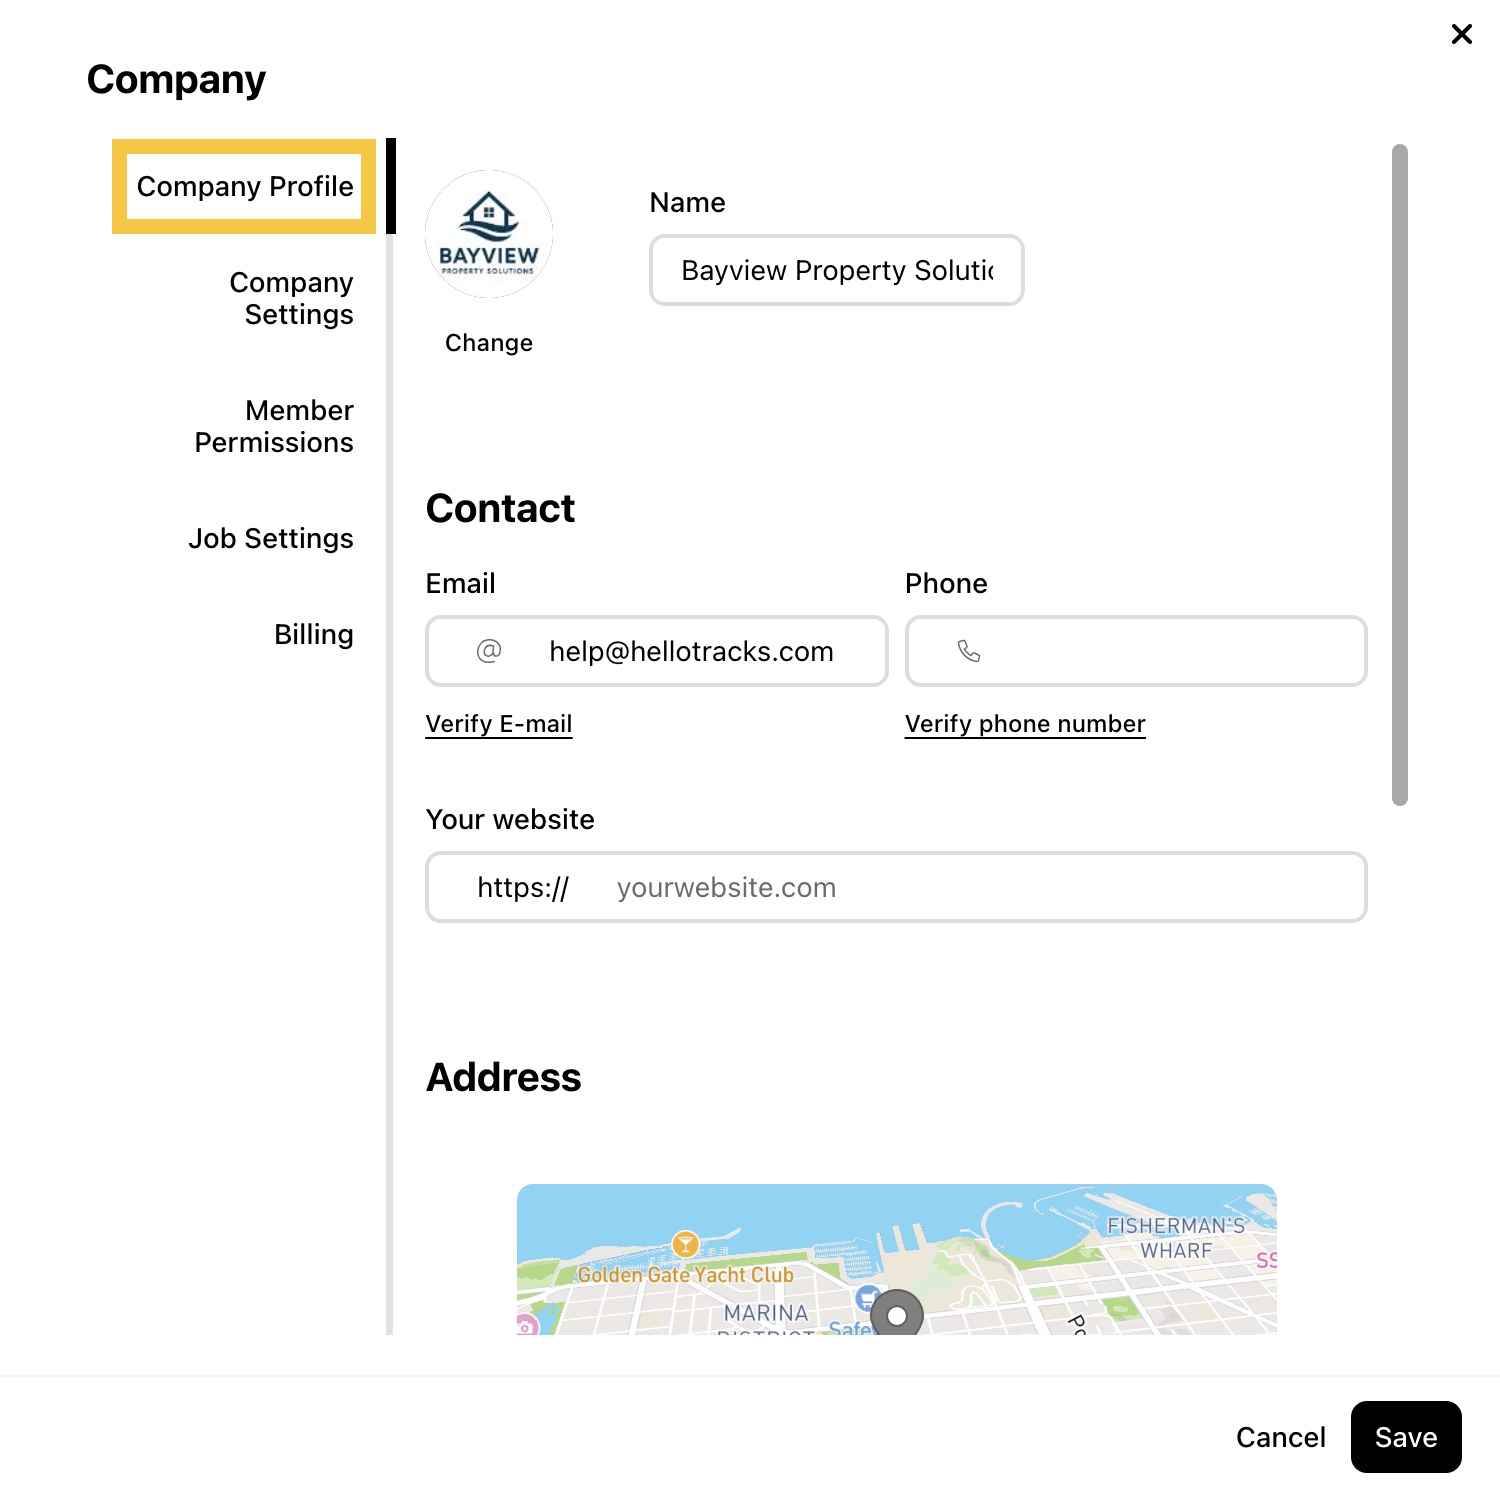Click the blue shopping cart marker on the map
This screenshot has width=1500, height=1488.
pos(868,1298)
